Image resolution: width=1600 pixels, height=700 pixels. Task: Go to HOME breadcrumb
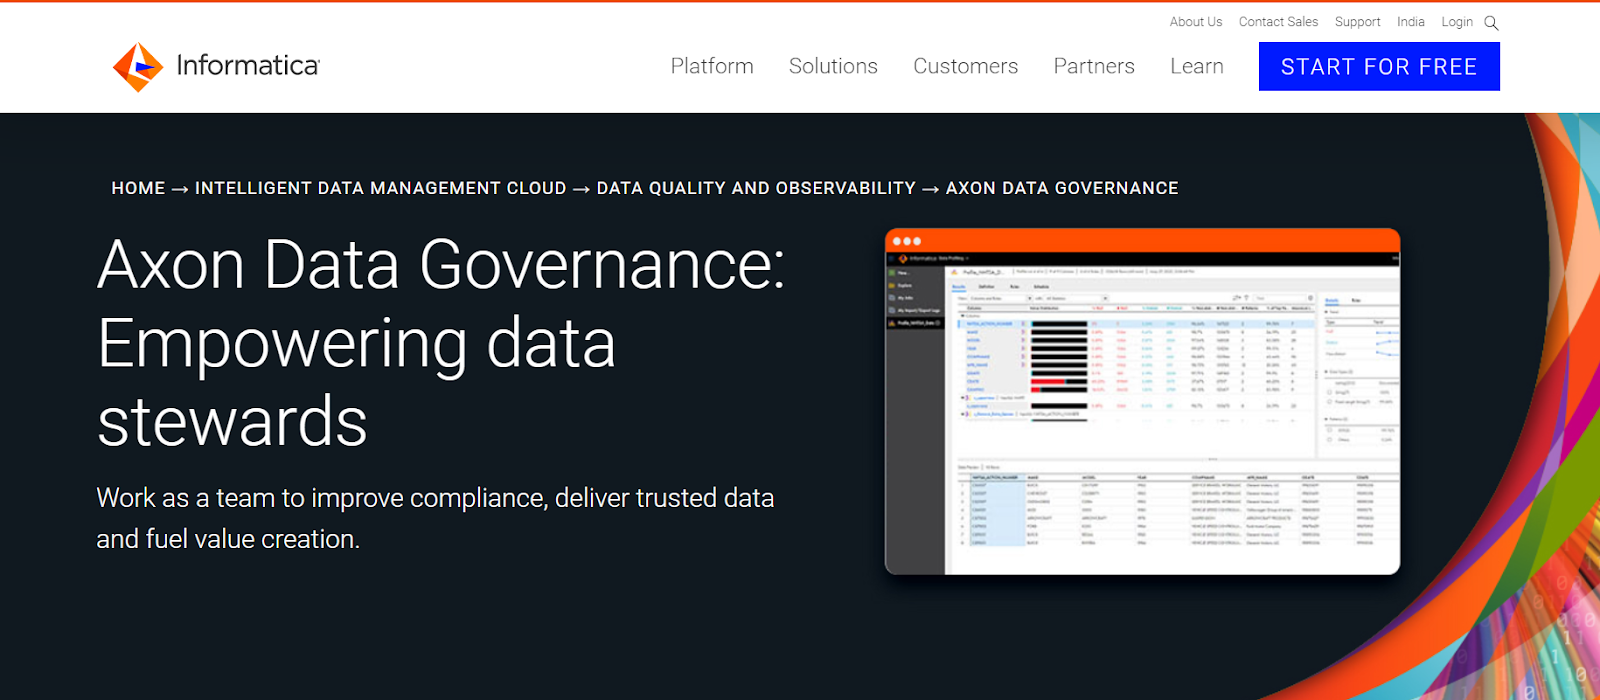coord(138,188)
